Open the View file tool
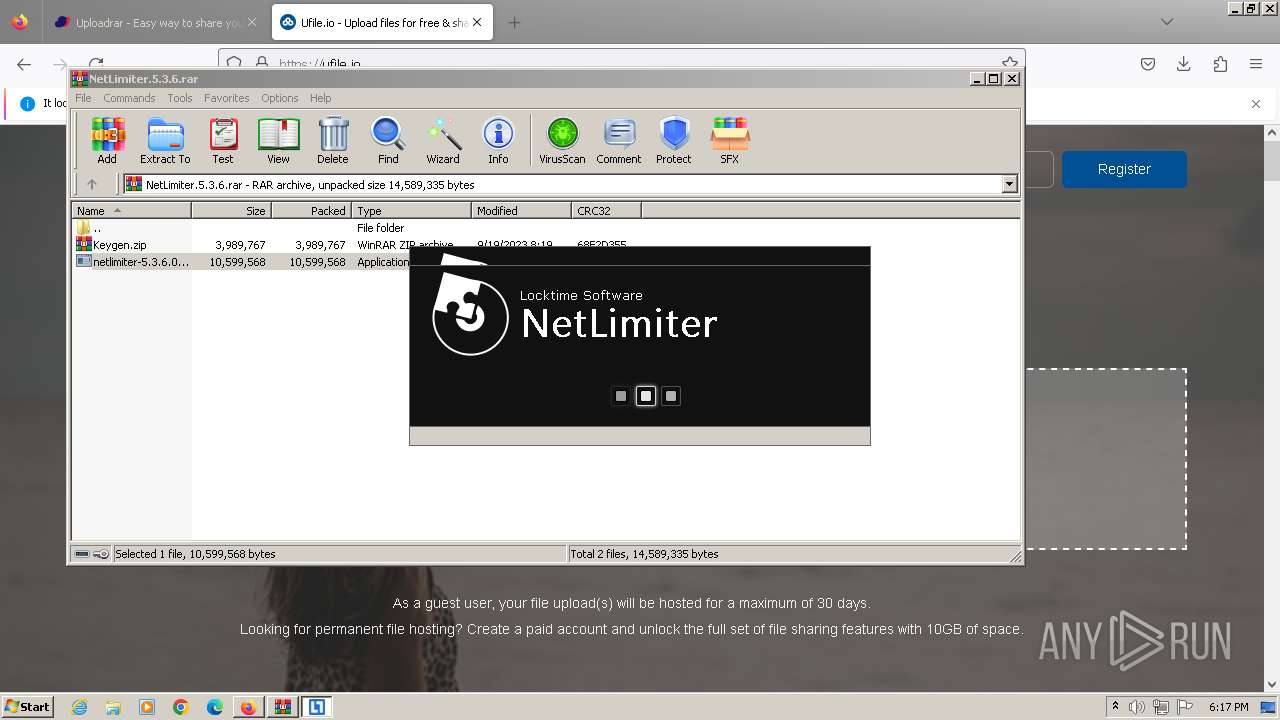1280x720 pixels. (278, 141)
